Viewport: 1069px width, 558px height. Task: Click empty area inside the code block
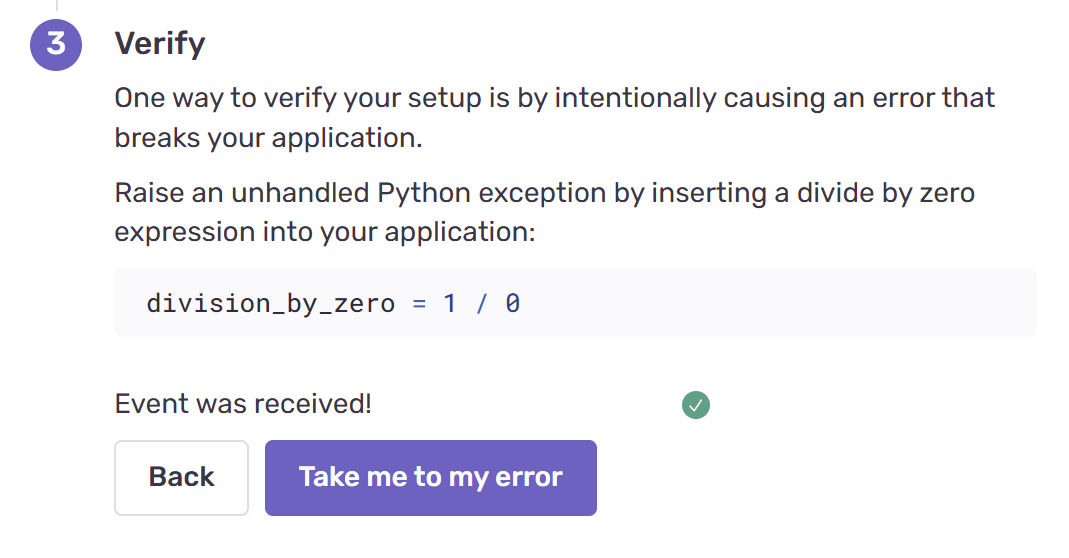[x=777, y=303]
